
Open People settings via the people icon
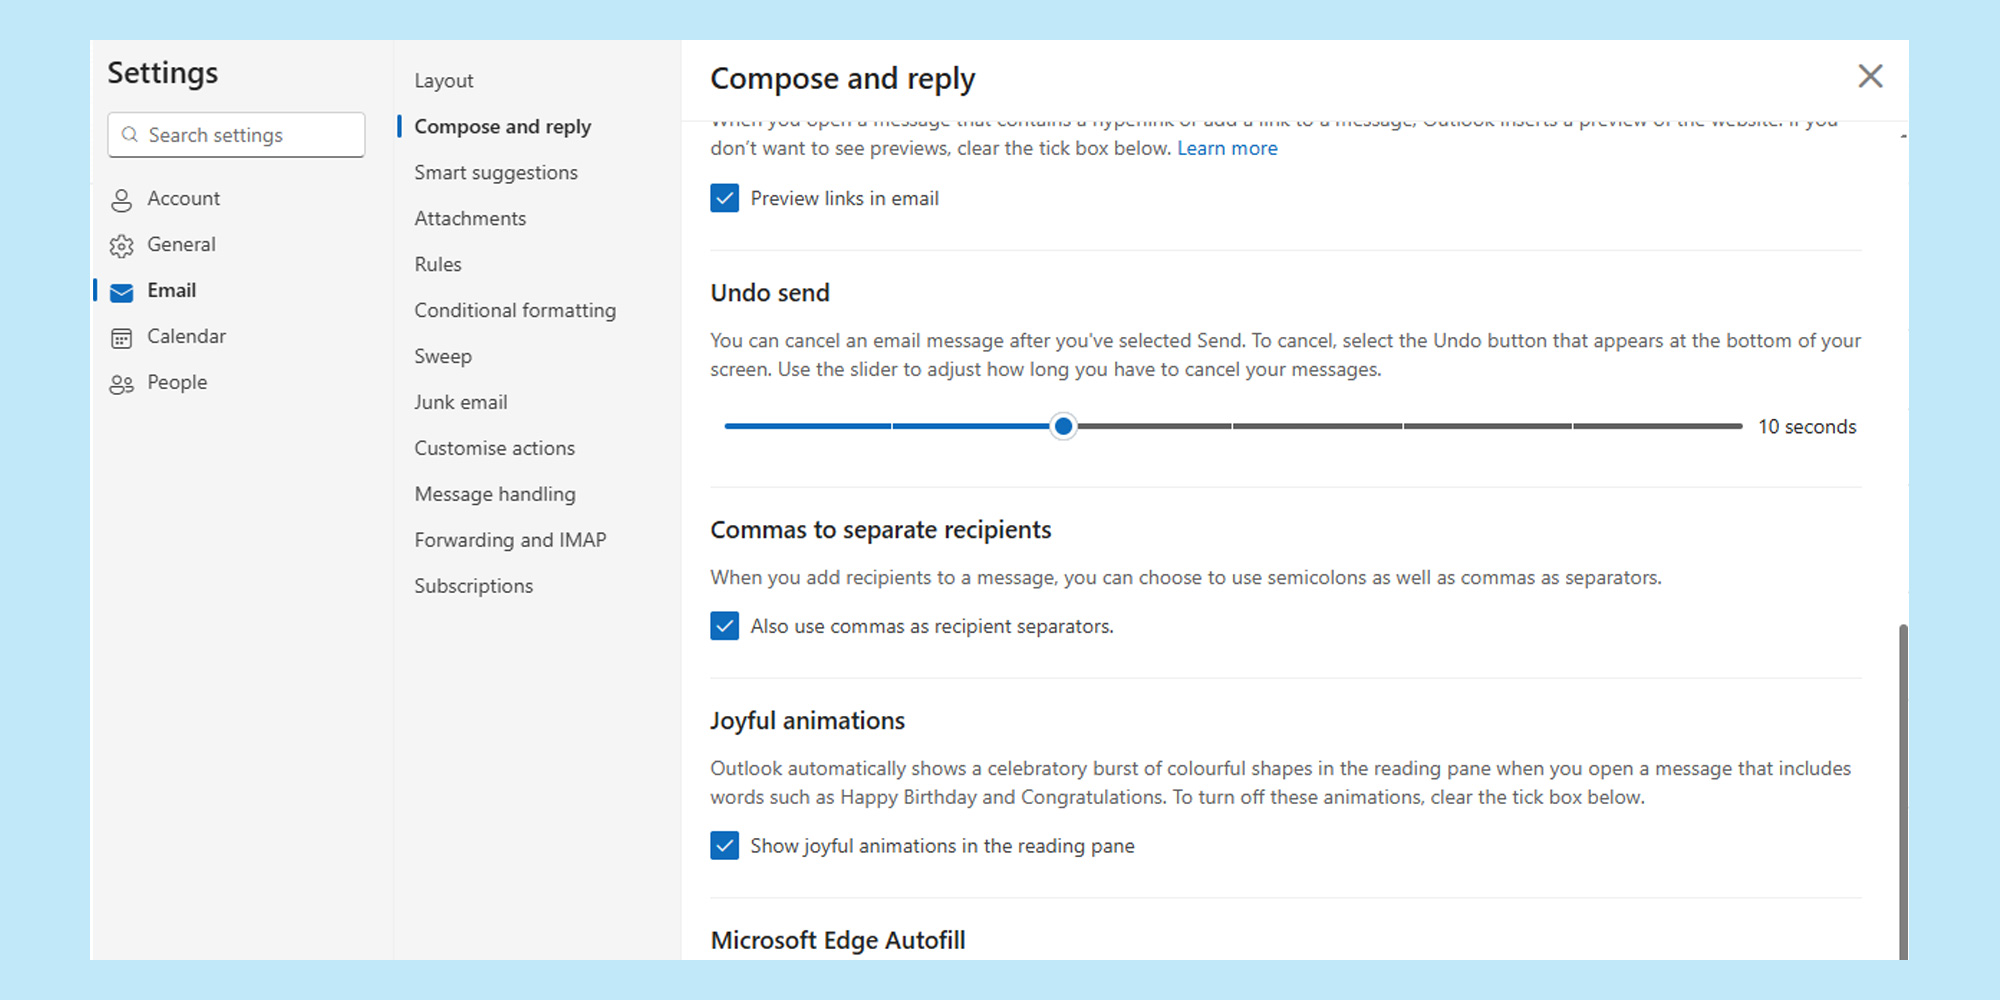coord(121,382)
